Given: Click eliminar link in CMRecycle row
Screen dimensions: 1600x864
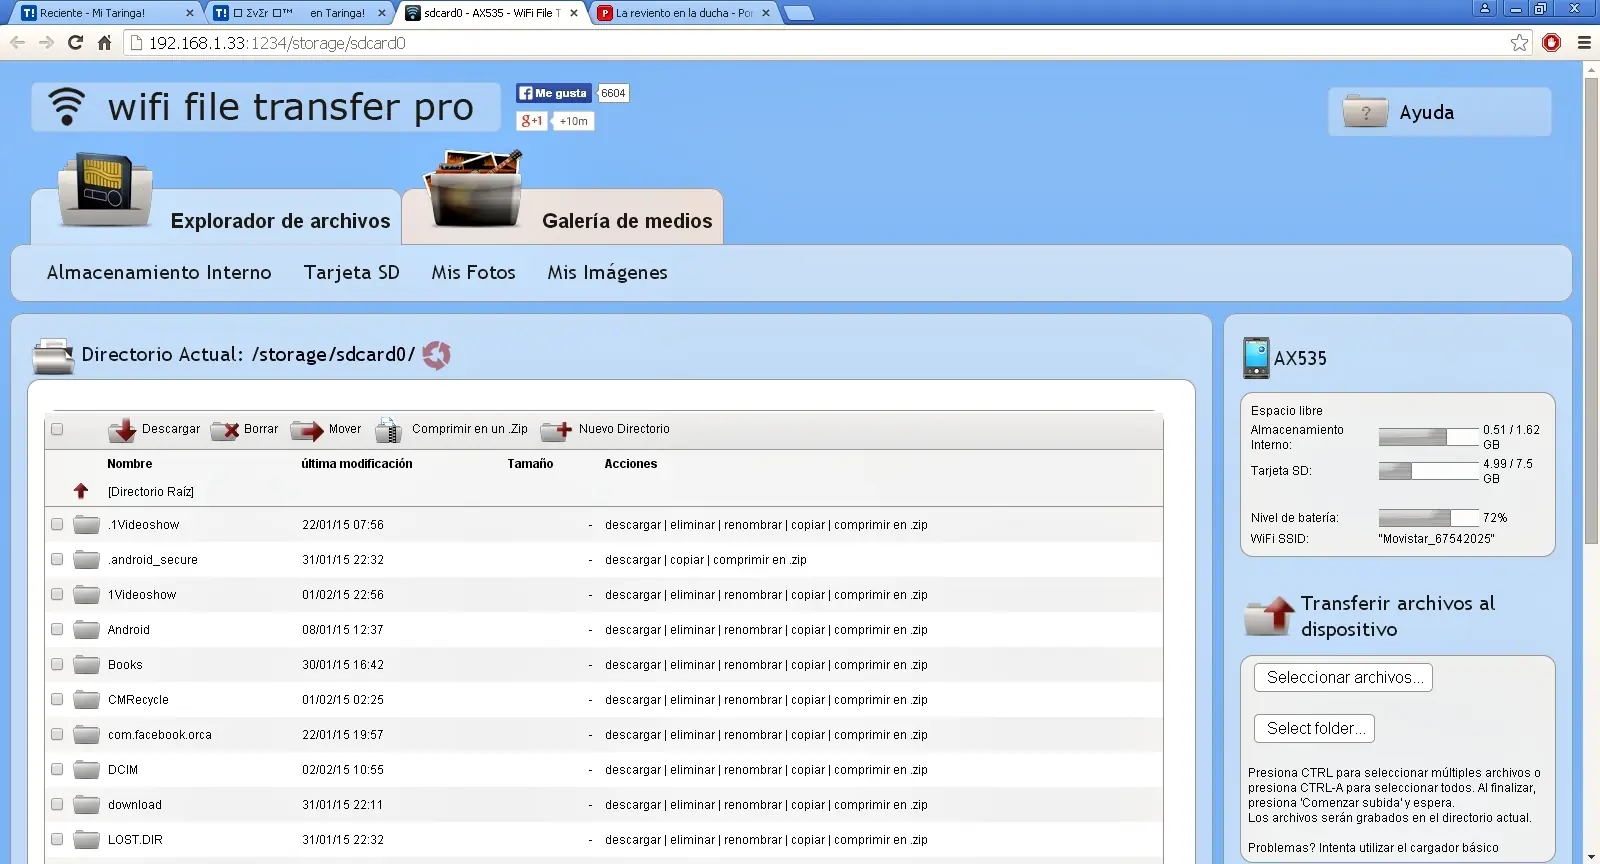Looking at the screenshot, I should 692,700.
